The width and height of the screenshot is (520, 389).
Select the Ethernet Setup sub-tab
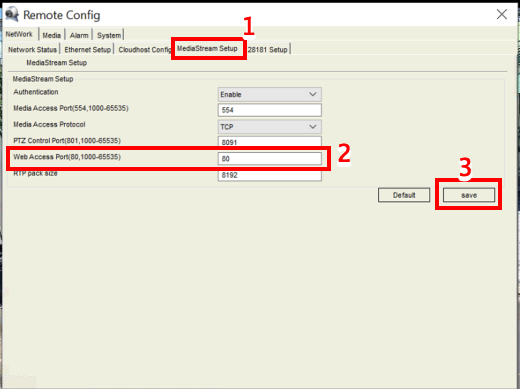click(x=87, y=50)
